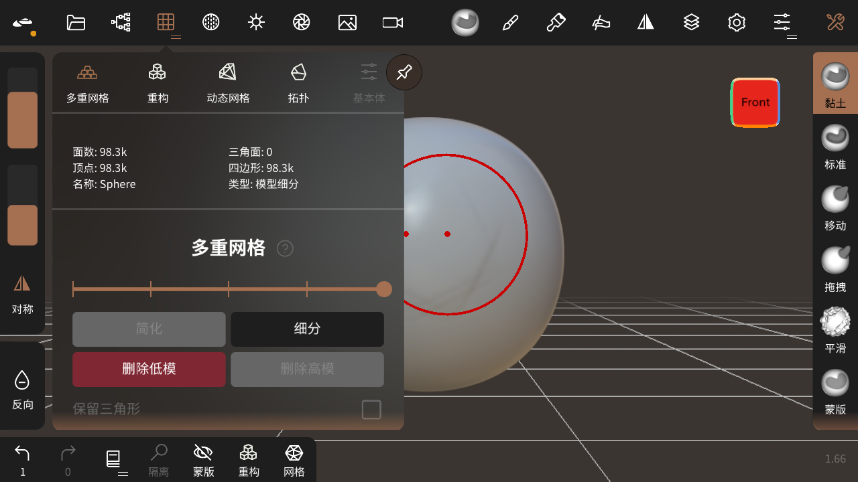Select the 蒙版 mask brush

[835, 392]
